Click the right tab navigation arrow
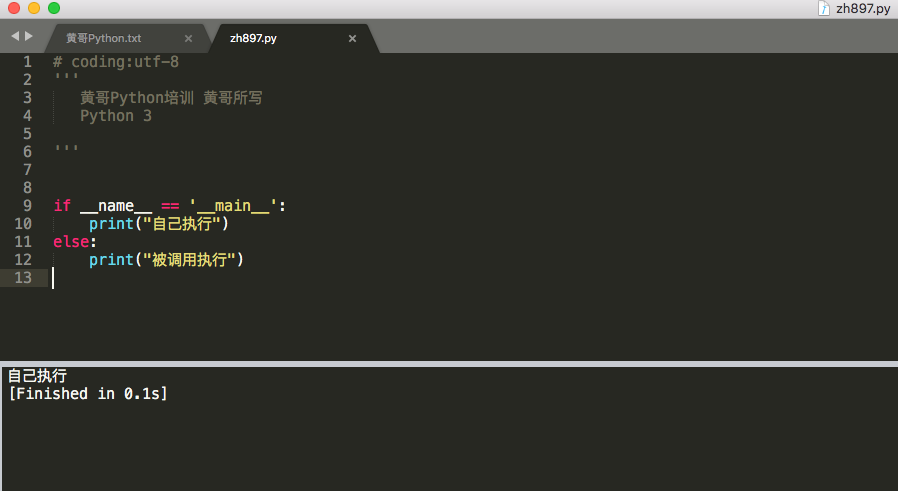This screenshot has width=898, height=491. pos(29,37)
